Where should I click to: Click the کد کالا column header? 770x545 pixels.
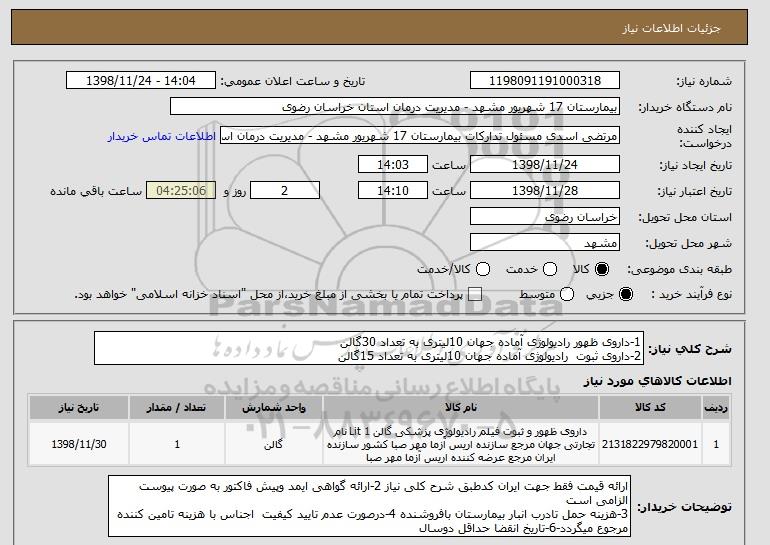click(x=650, y=408)
